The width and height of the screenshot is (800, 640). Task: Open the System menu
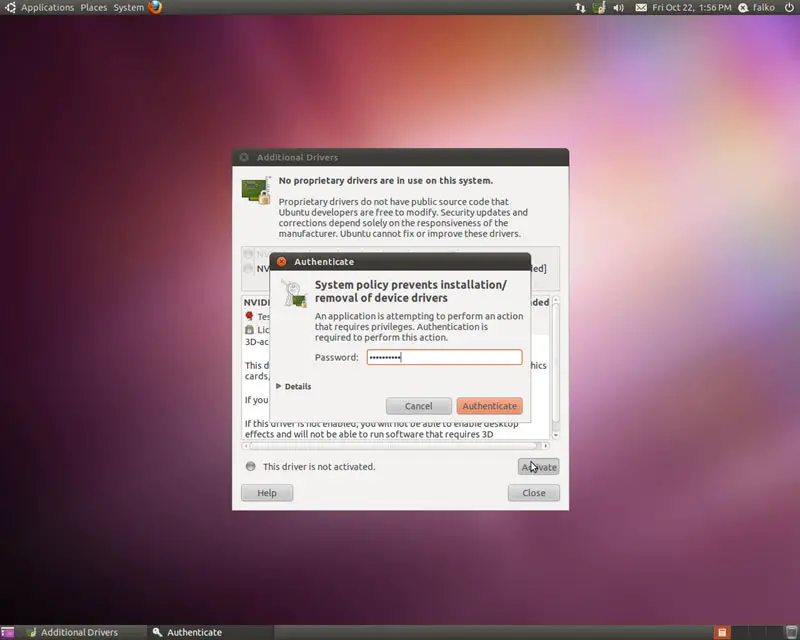129,7
